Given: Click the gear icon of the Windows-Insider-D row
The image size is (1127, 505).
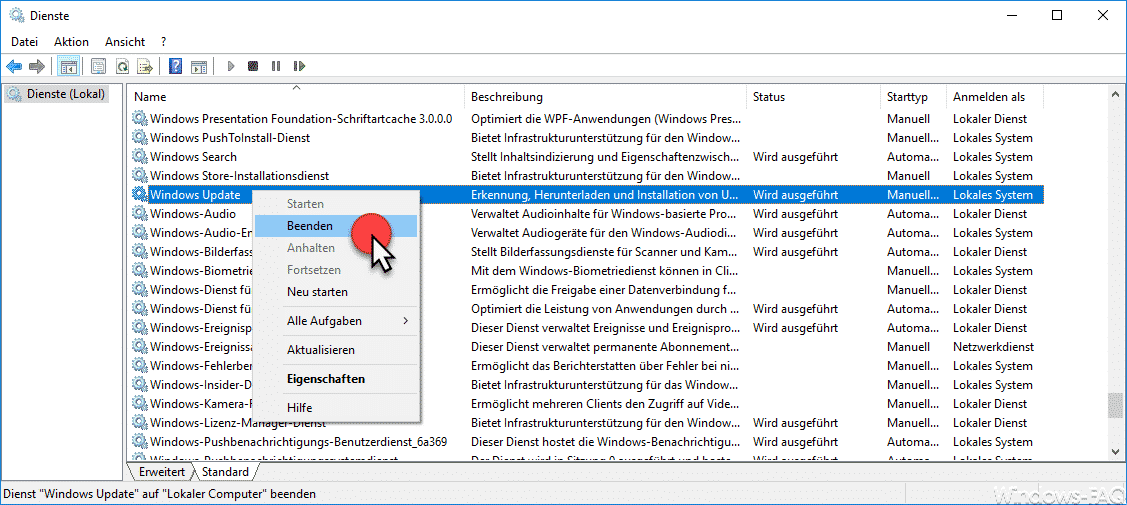Looking at the screenshot, I should coord(140,384).
